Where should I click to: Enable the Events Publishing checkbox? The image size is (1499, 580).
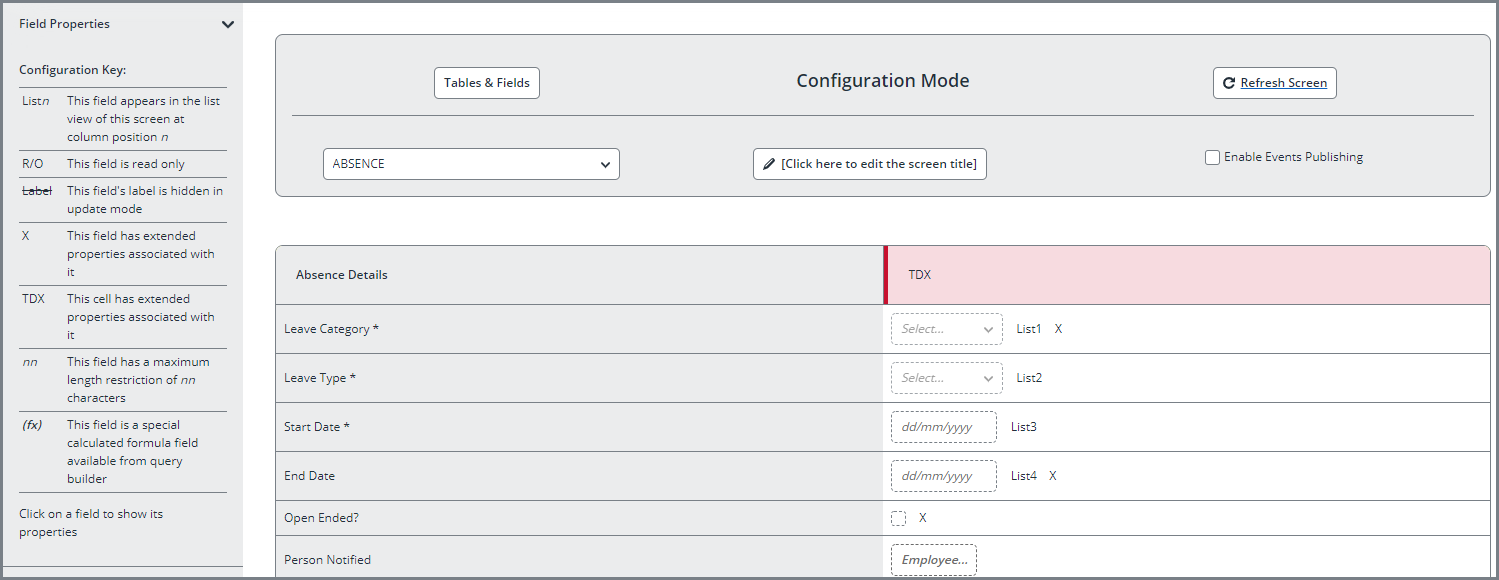point(1212,157)
